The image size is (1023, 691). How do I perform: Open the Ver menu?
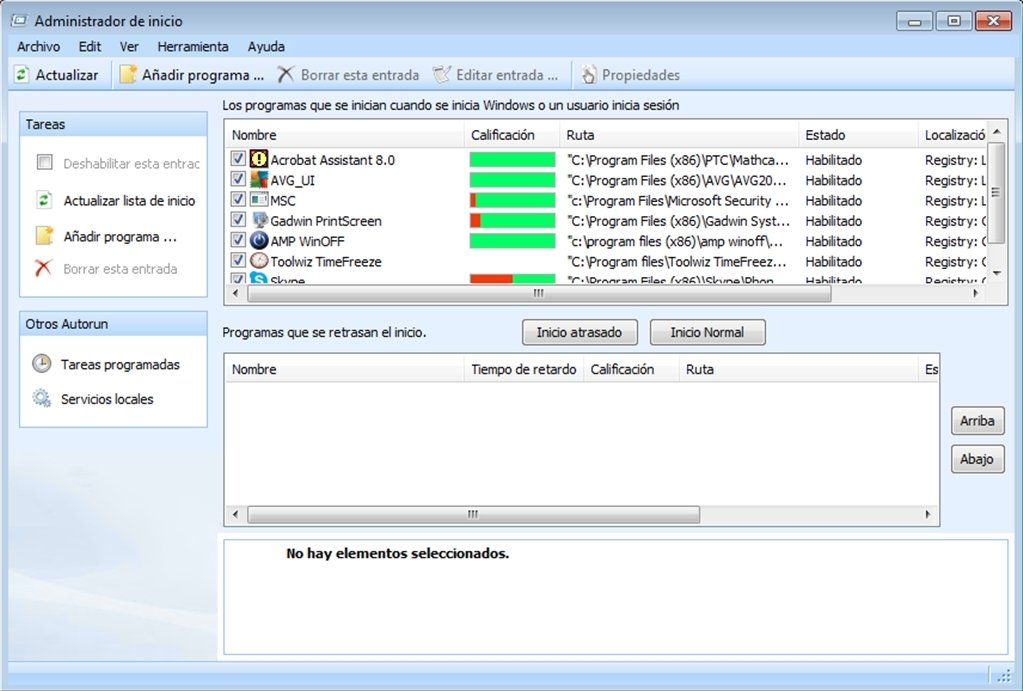(x=129, y=46)
